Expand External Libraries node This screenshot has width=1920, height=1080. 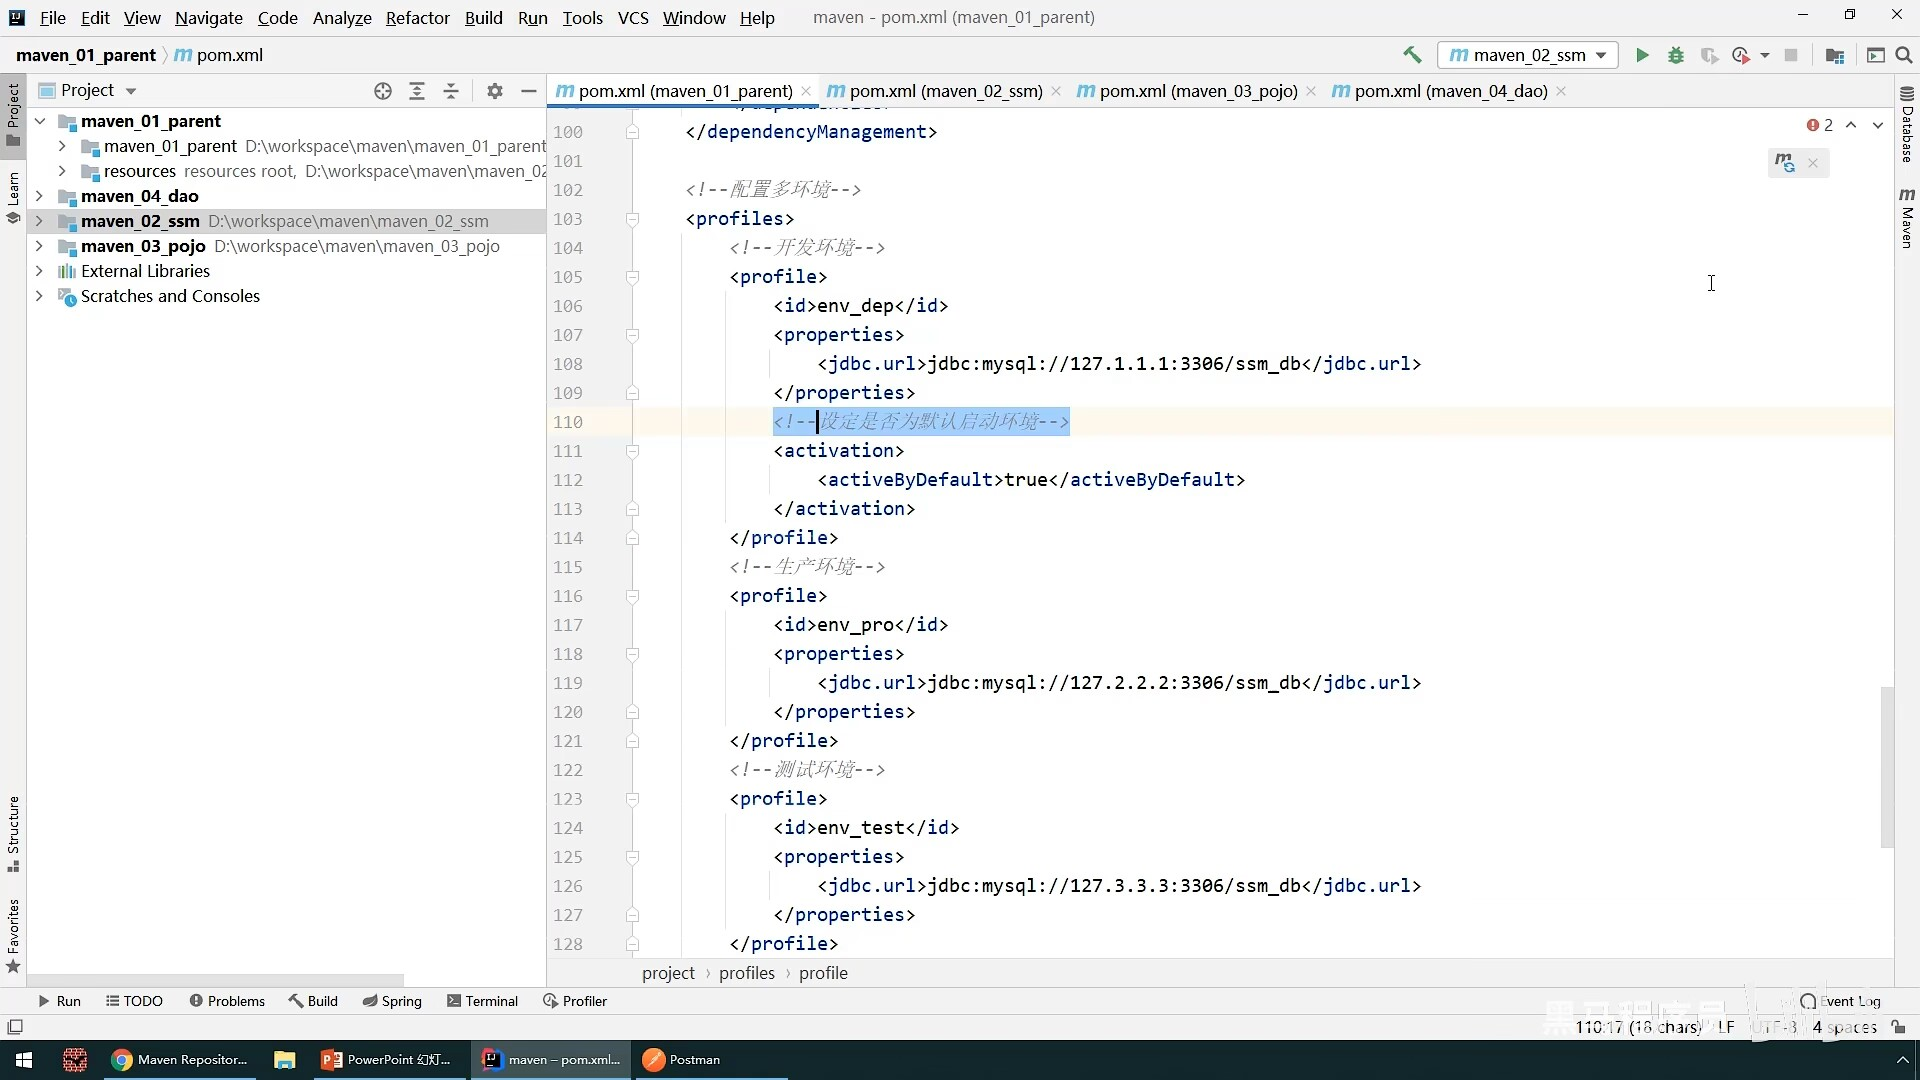[40, 271]
